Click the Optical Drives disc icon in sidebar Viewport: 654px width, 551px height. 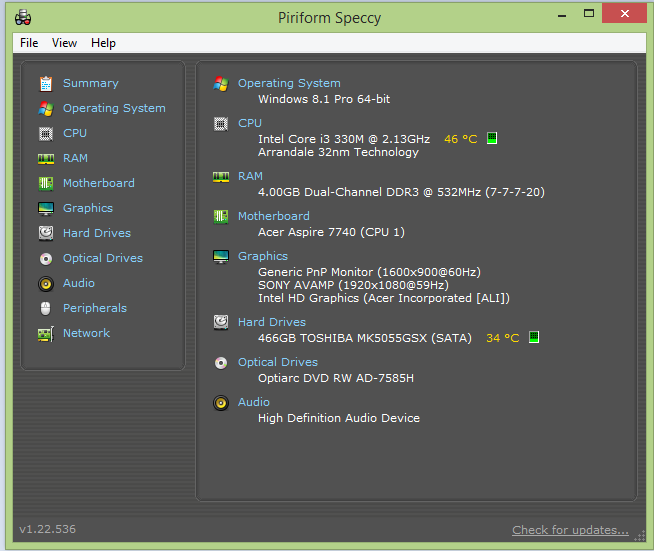coord(46,259)
